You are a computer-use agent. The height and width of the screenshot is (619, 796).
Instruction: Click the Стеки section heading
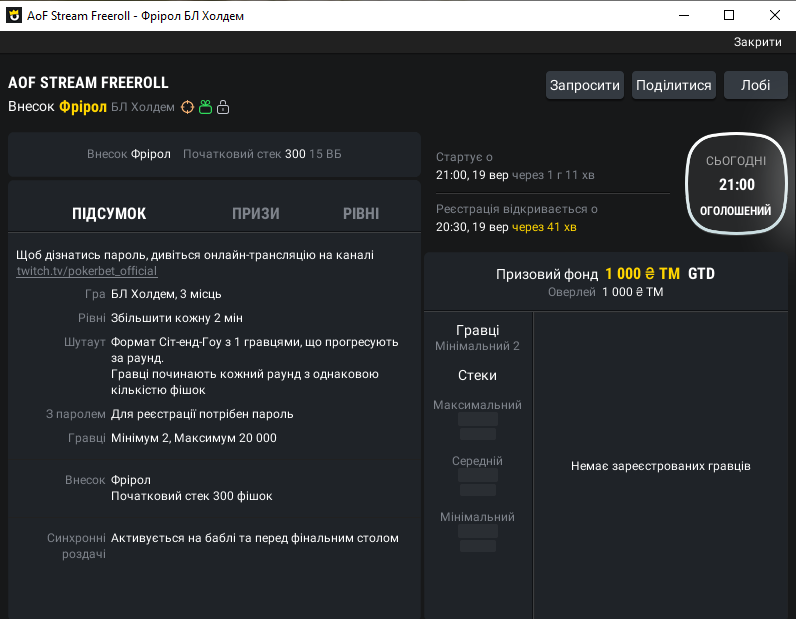(x=477, y=375)
